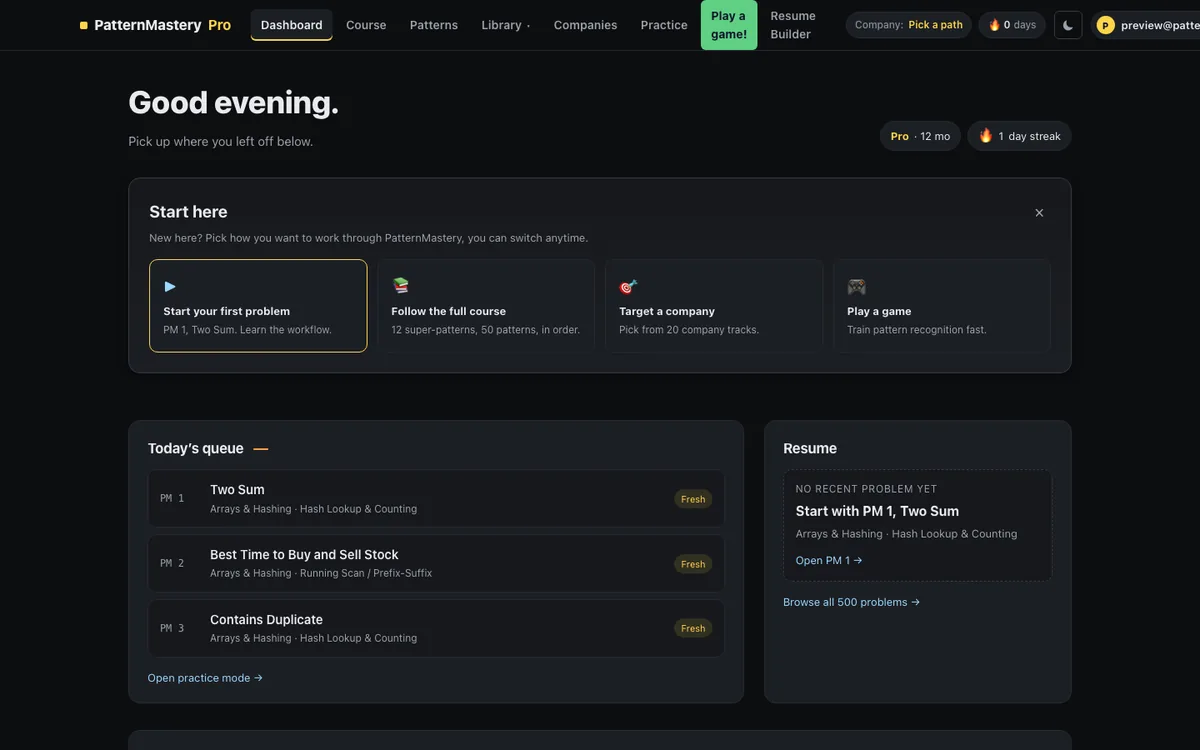Open the Contains Duplicate queue item
Screen dimensions: 1200x750
coord(436,628)
